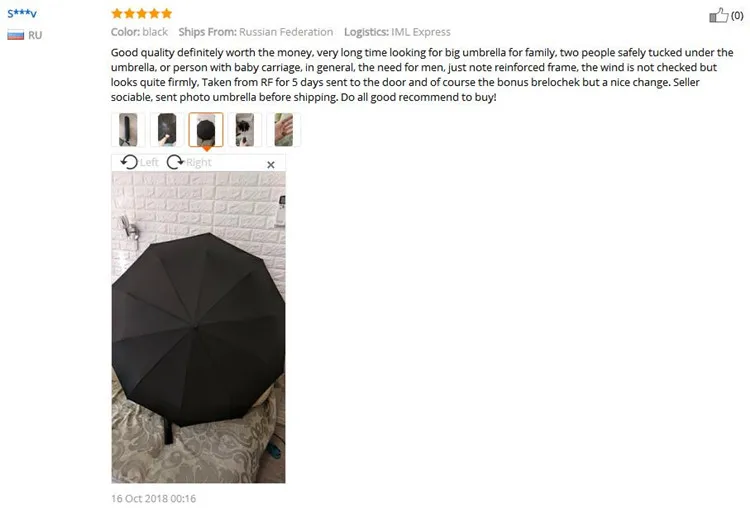The height and width of the screenshot is (508, 750).
Task: Select the second thumbnail with hand touching umbrella
Action: coord(167,130)
